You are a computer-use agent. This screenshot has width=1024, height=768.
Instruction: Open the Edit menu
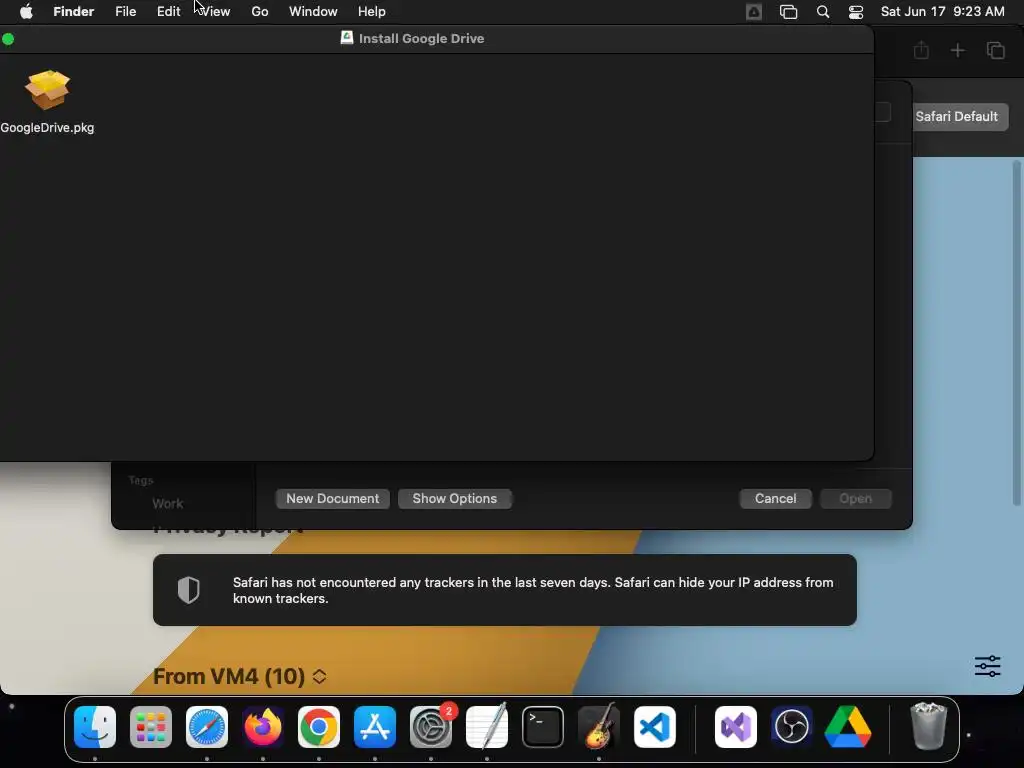coord(168,12)
